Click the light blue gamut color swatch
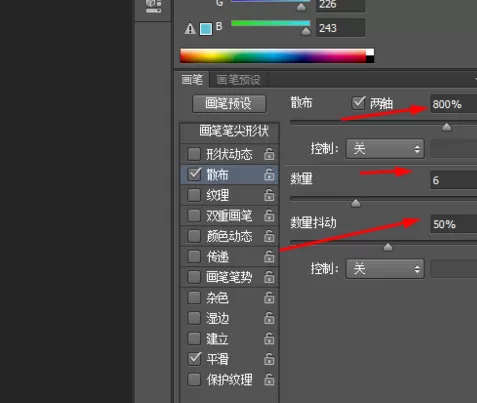This screenshot has height=403, width=477. 206,29
